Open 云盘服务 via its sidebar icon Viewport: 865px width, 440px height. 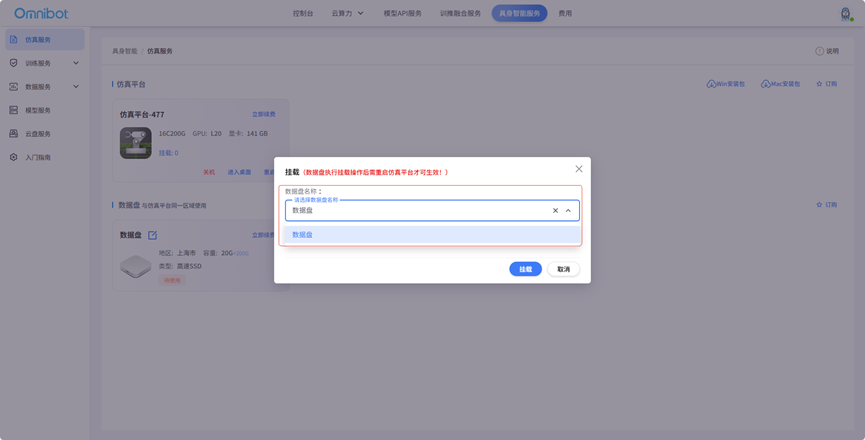pos(14,133)
